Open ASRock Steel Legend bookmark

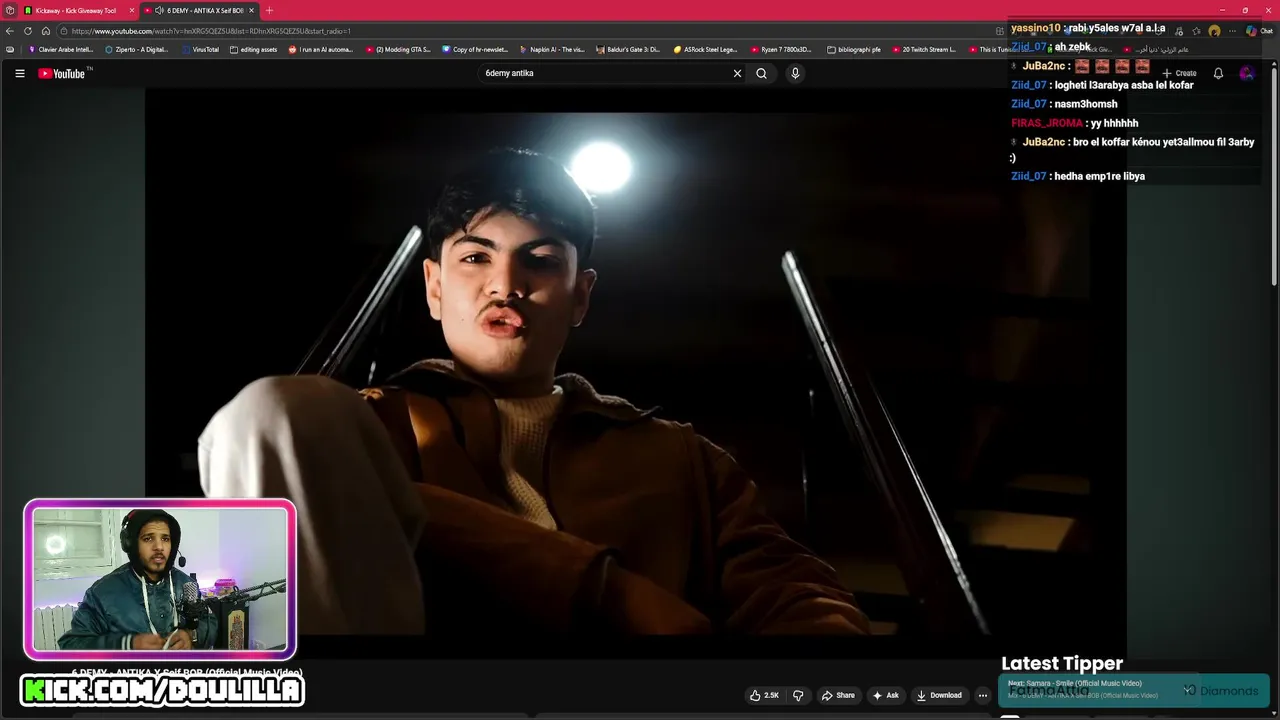[x=706, y=49]
